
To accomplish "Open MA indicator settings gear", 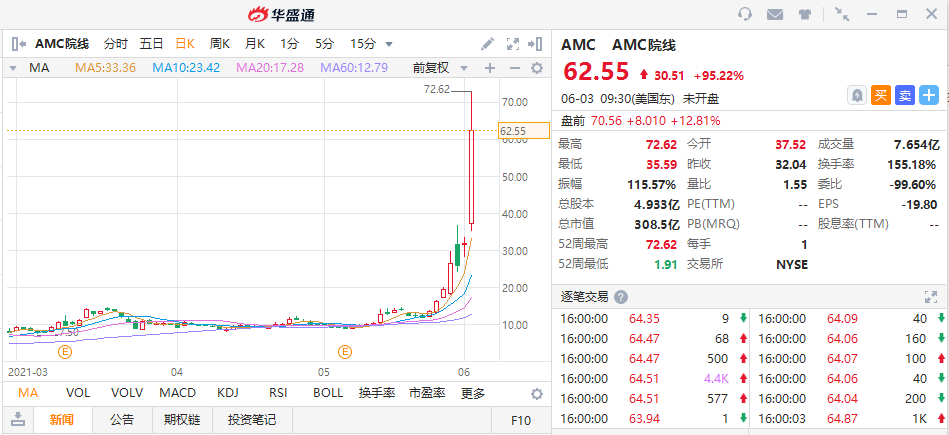I will [537, 68].
